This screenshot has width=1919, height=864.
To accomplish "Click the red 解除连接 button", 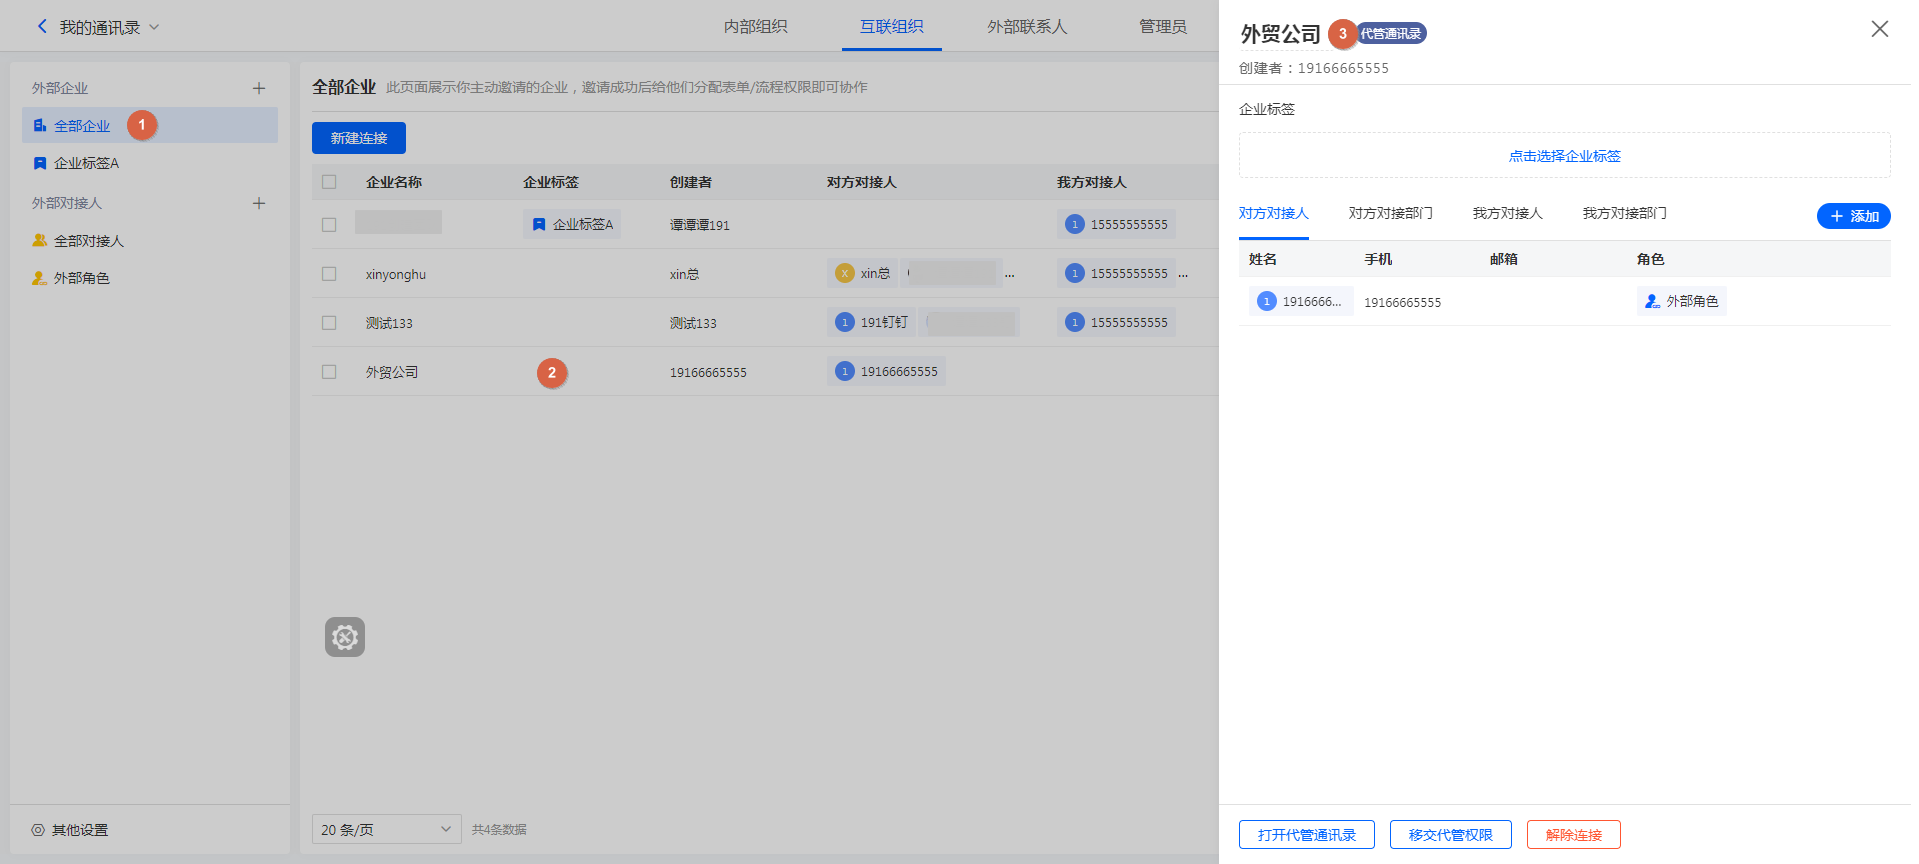I will click(1573, 835).
